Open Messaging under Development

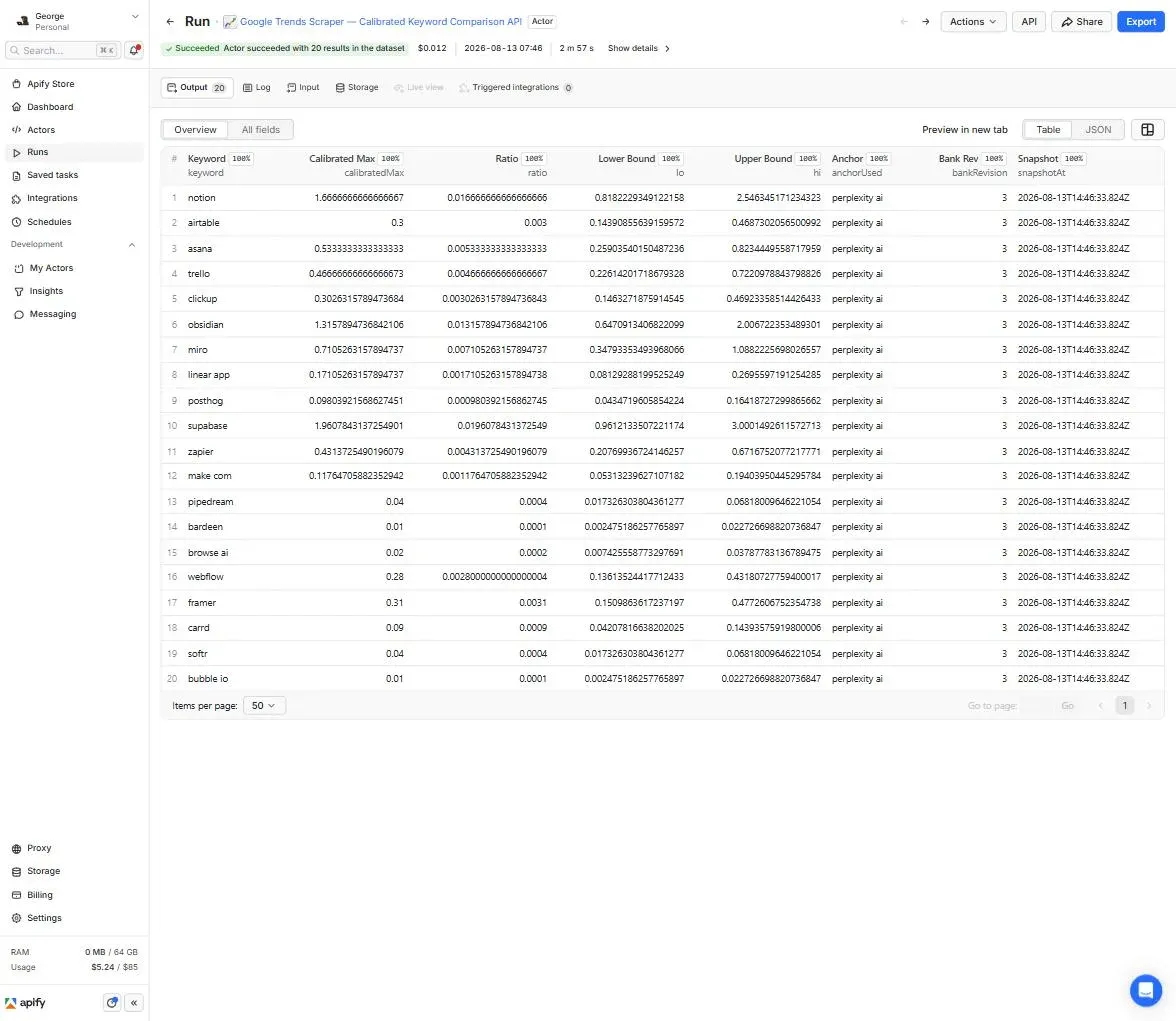(52, 314)
